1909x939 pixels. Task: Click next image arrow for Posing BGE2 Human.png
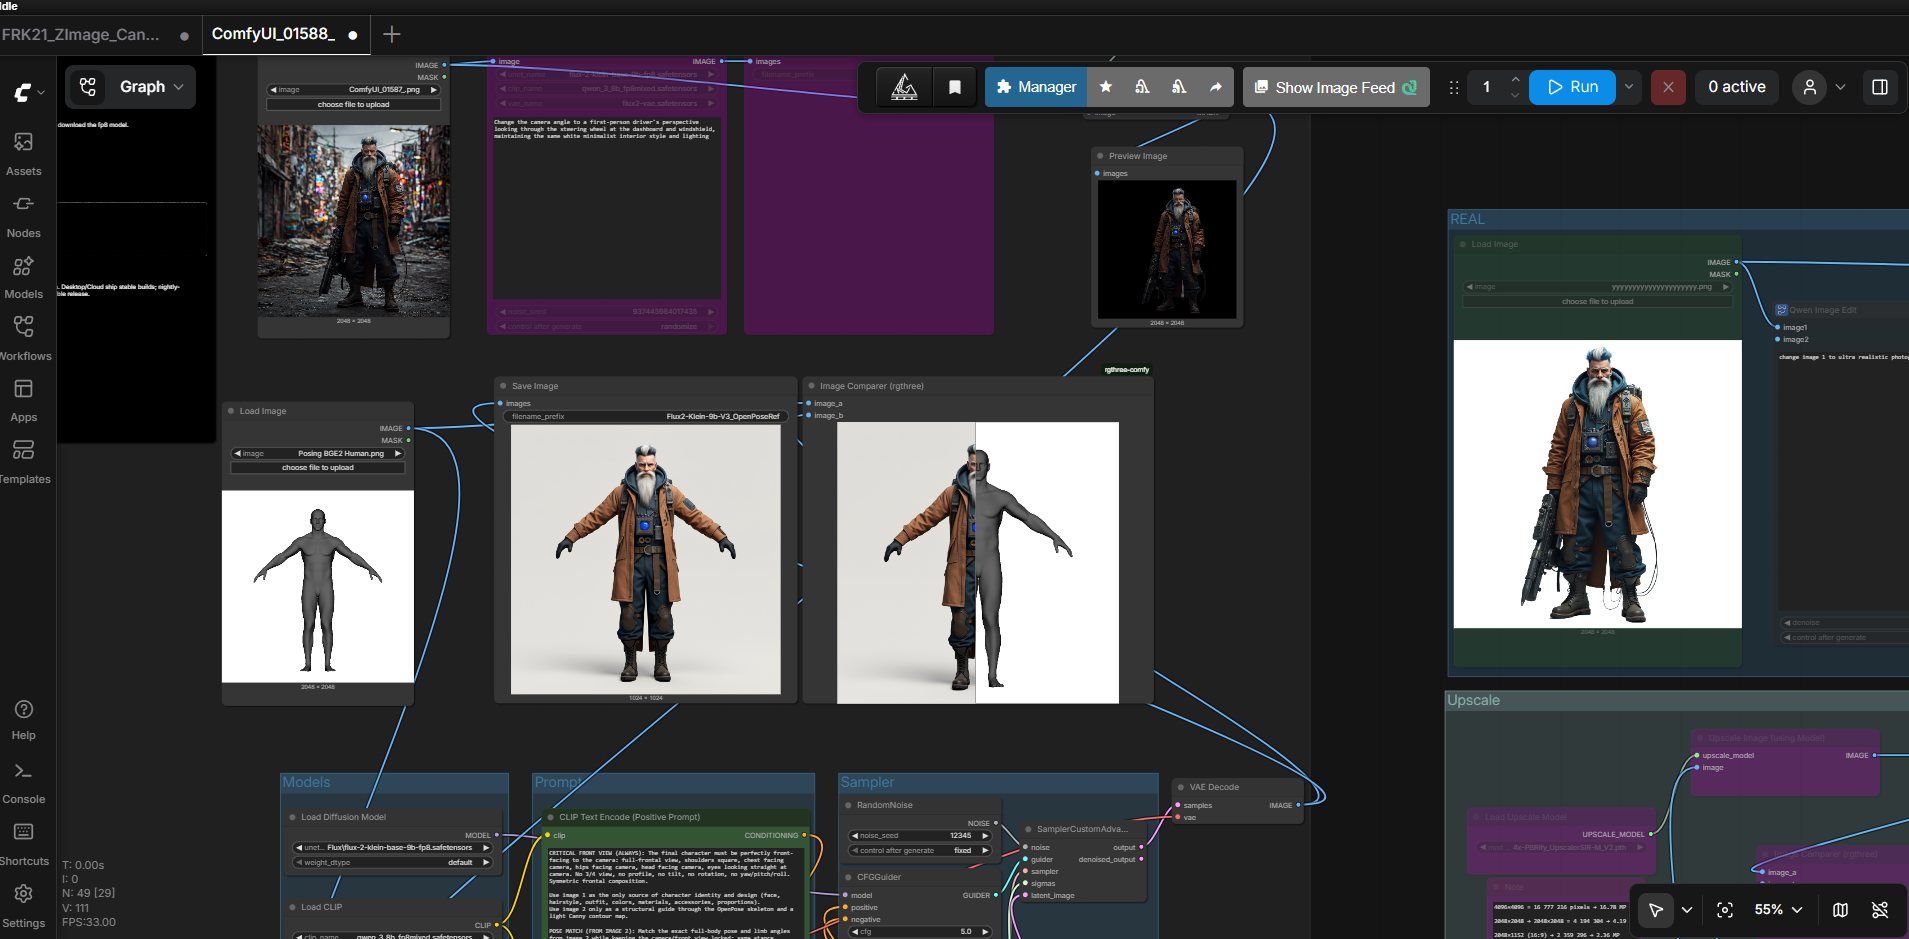tap(398, 453)
